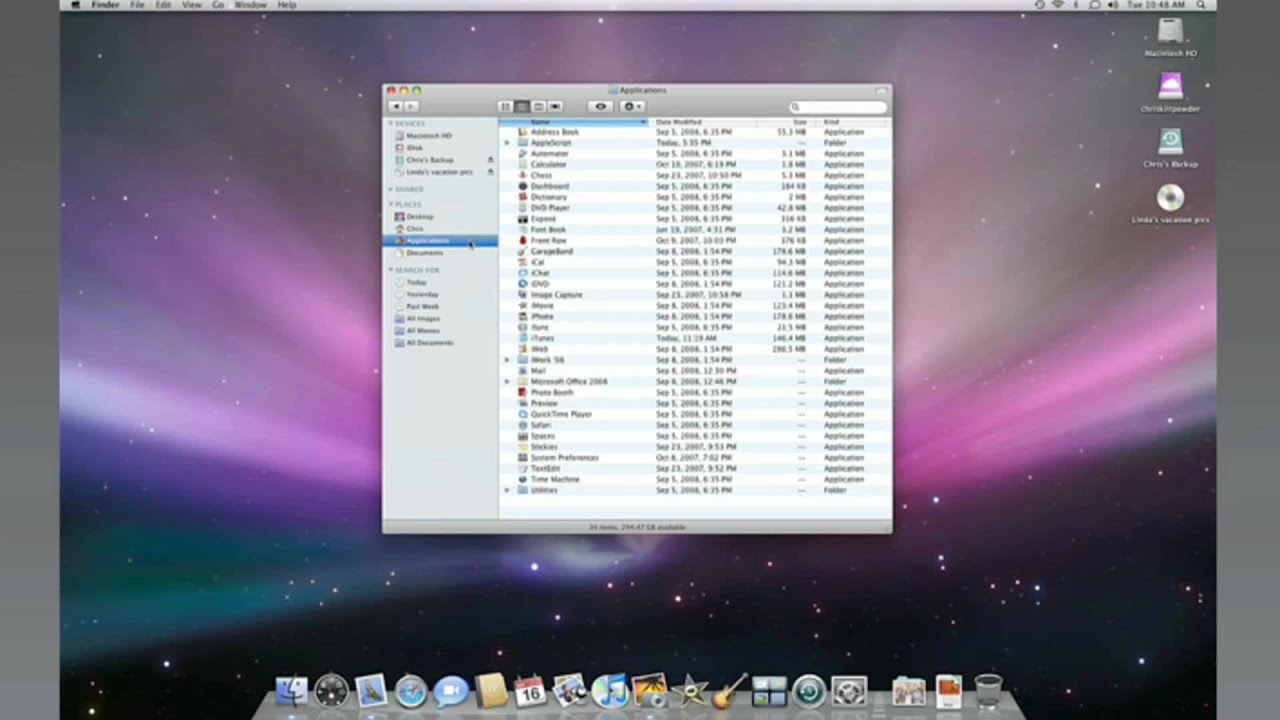This screenshot has height=720, width=1280.
Task: Go forward in Finder window
Action: point(411,106)
